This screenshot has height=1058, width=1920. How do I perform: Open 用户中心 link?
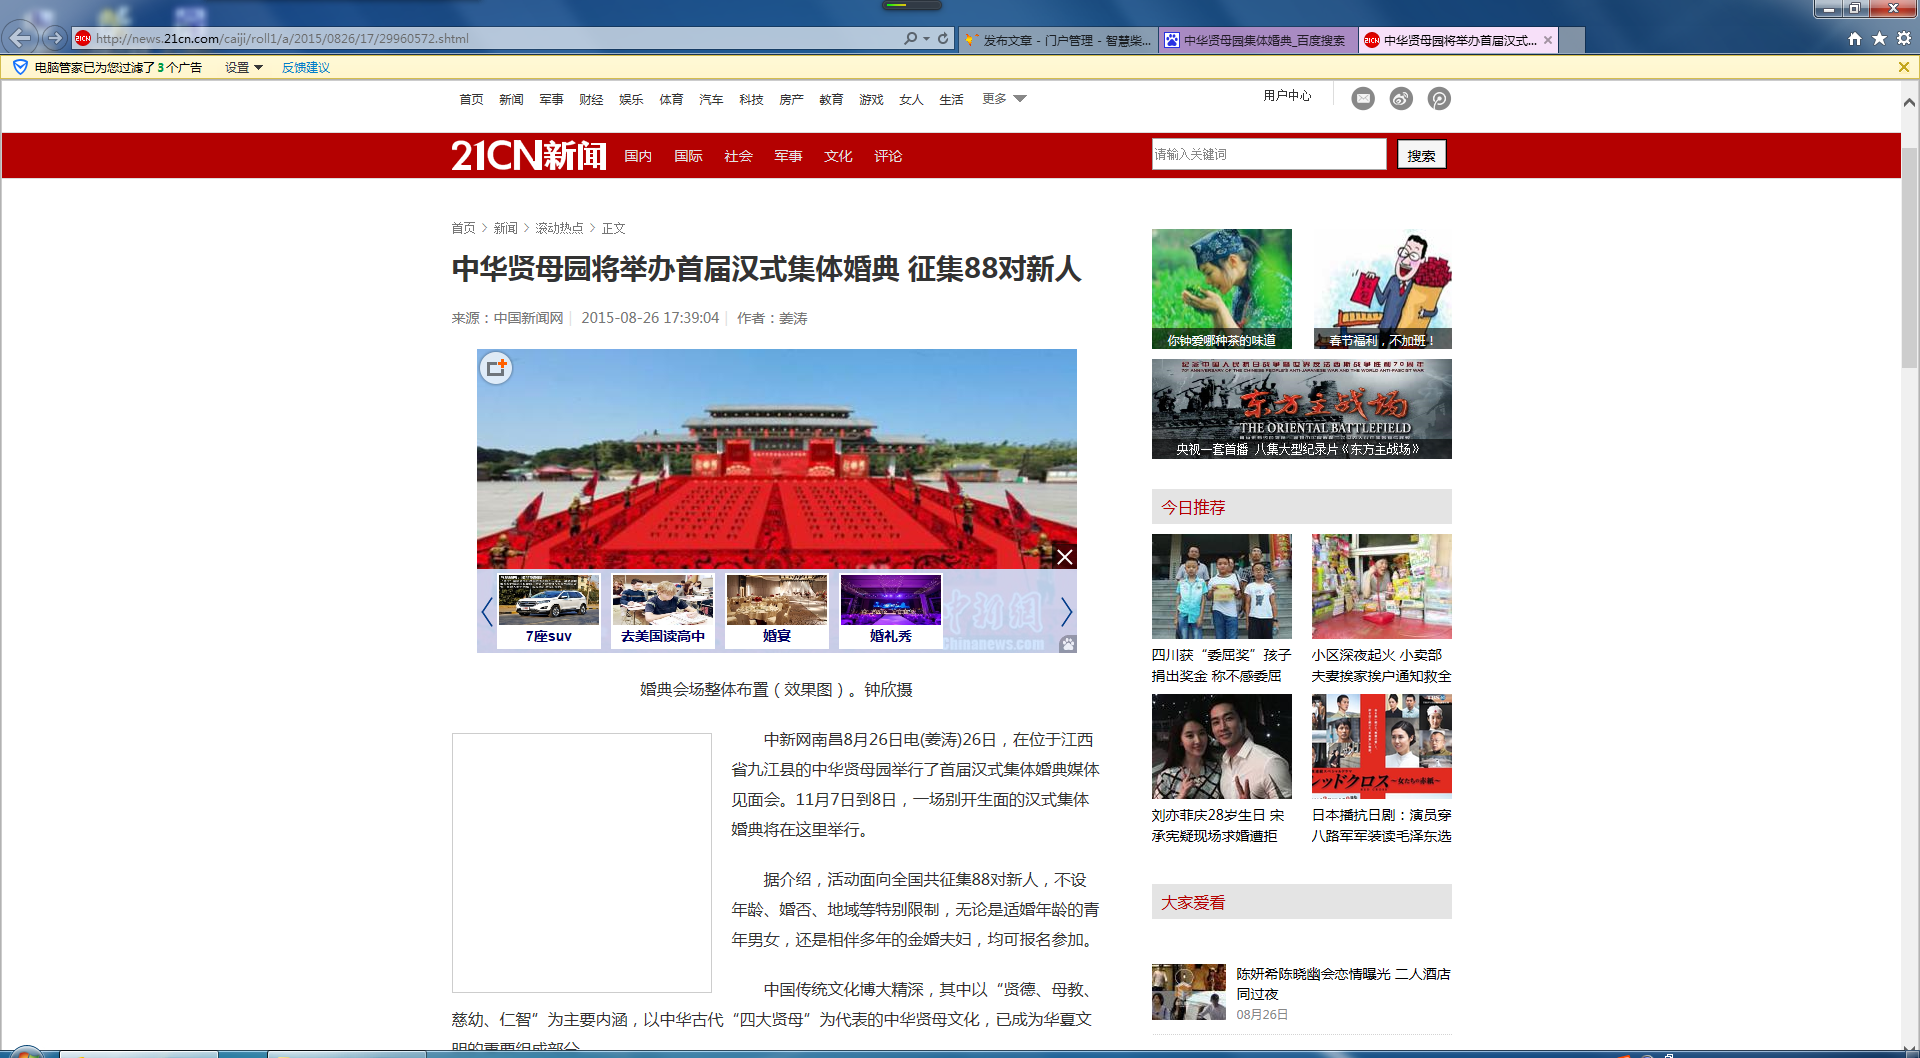pos(1287,95)
